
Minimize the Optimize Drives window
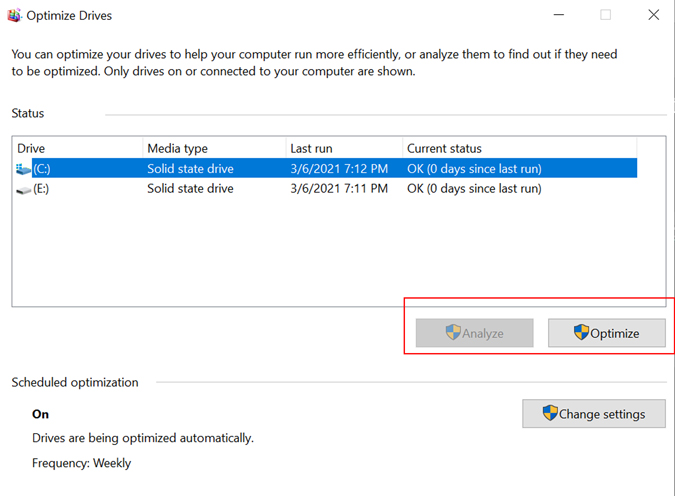click(x=559, y=15)
